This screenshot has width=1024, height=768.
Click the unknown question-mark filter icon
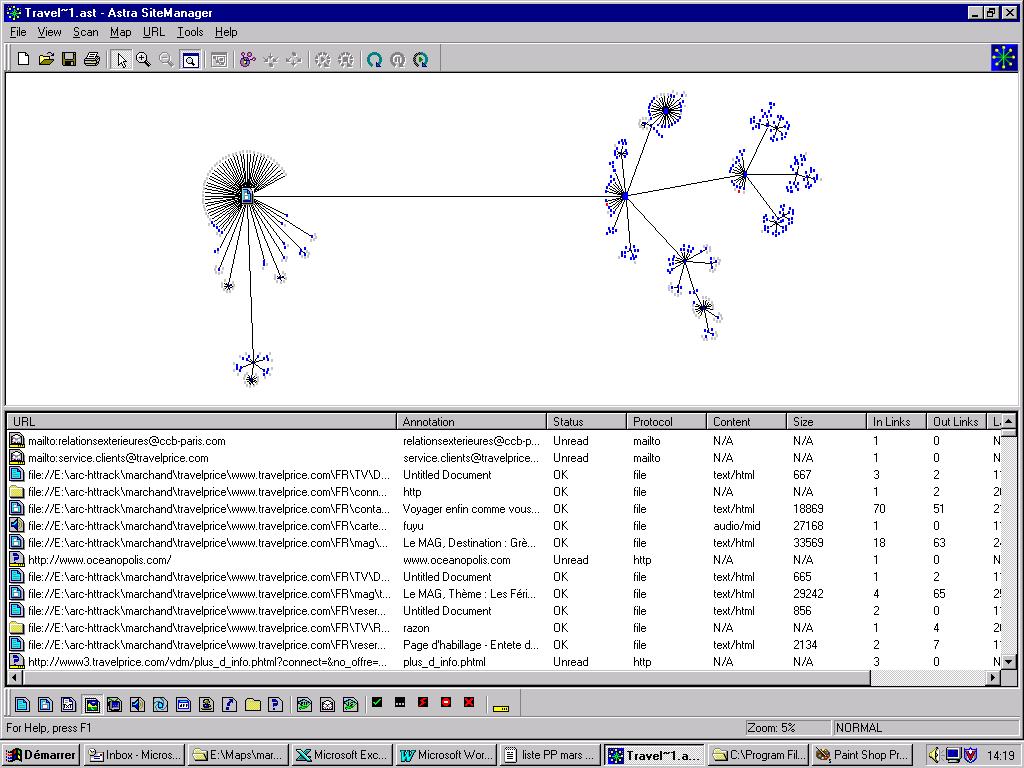pyautogui.click(x=276, y=704)
